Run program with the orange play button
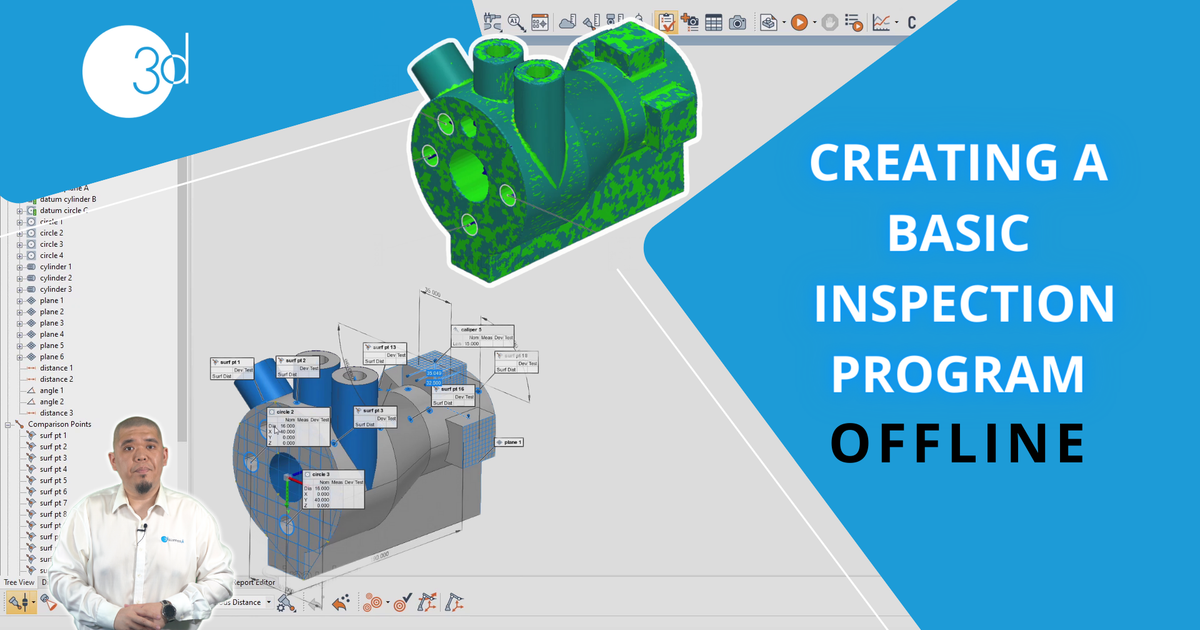 click(x=799, y=21)
